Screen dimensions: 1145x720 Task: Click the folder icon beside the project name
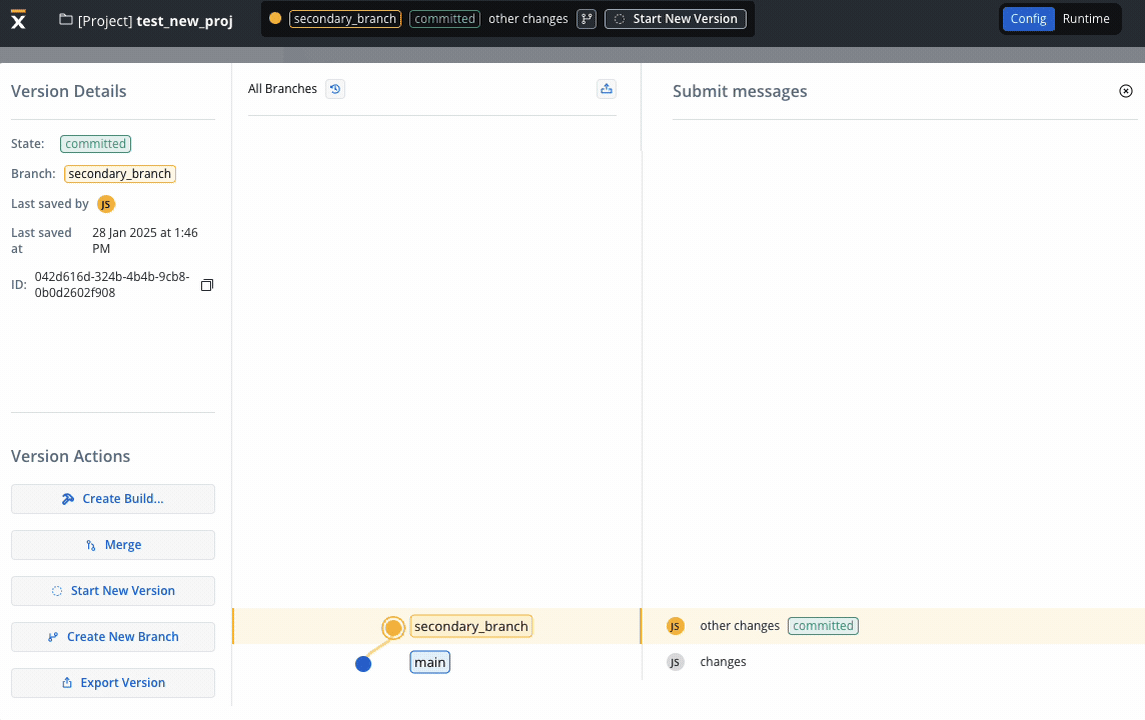(66, 20)
